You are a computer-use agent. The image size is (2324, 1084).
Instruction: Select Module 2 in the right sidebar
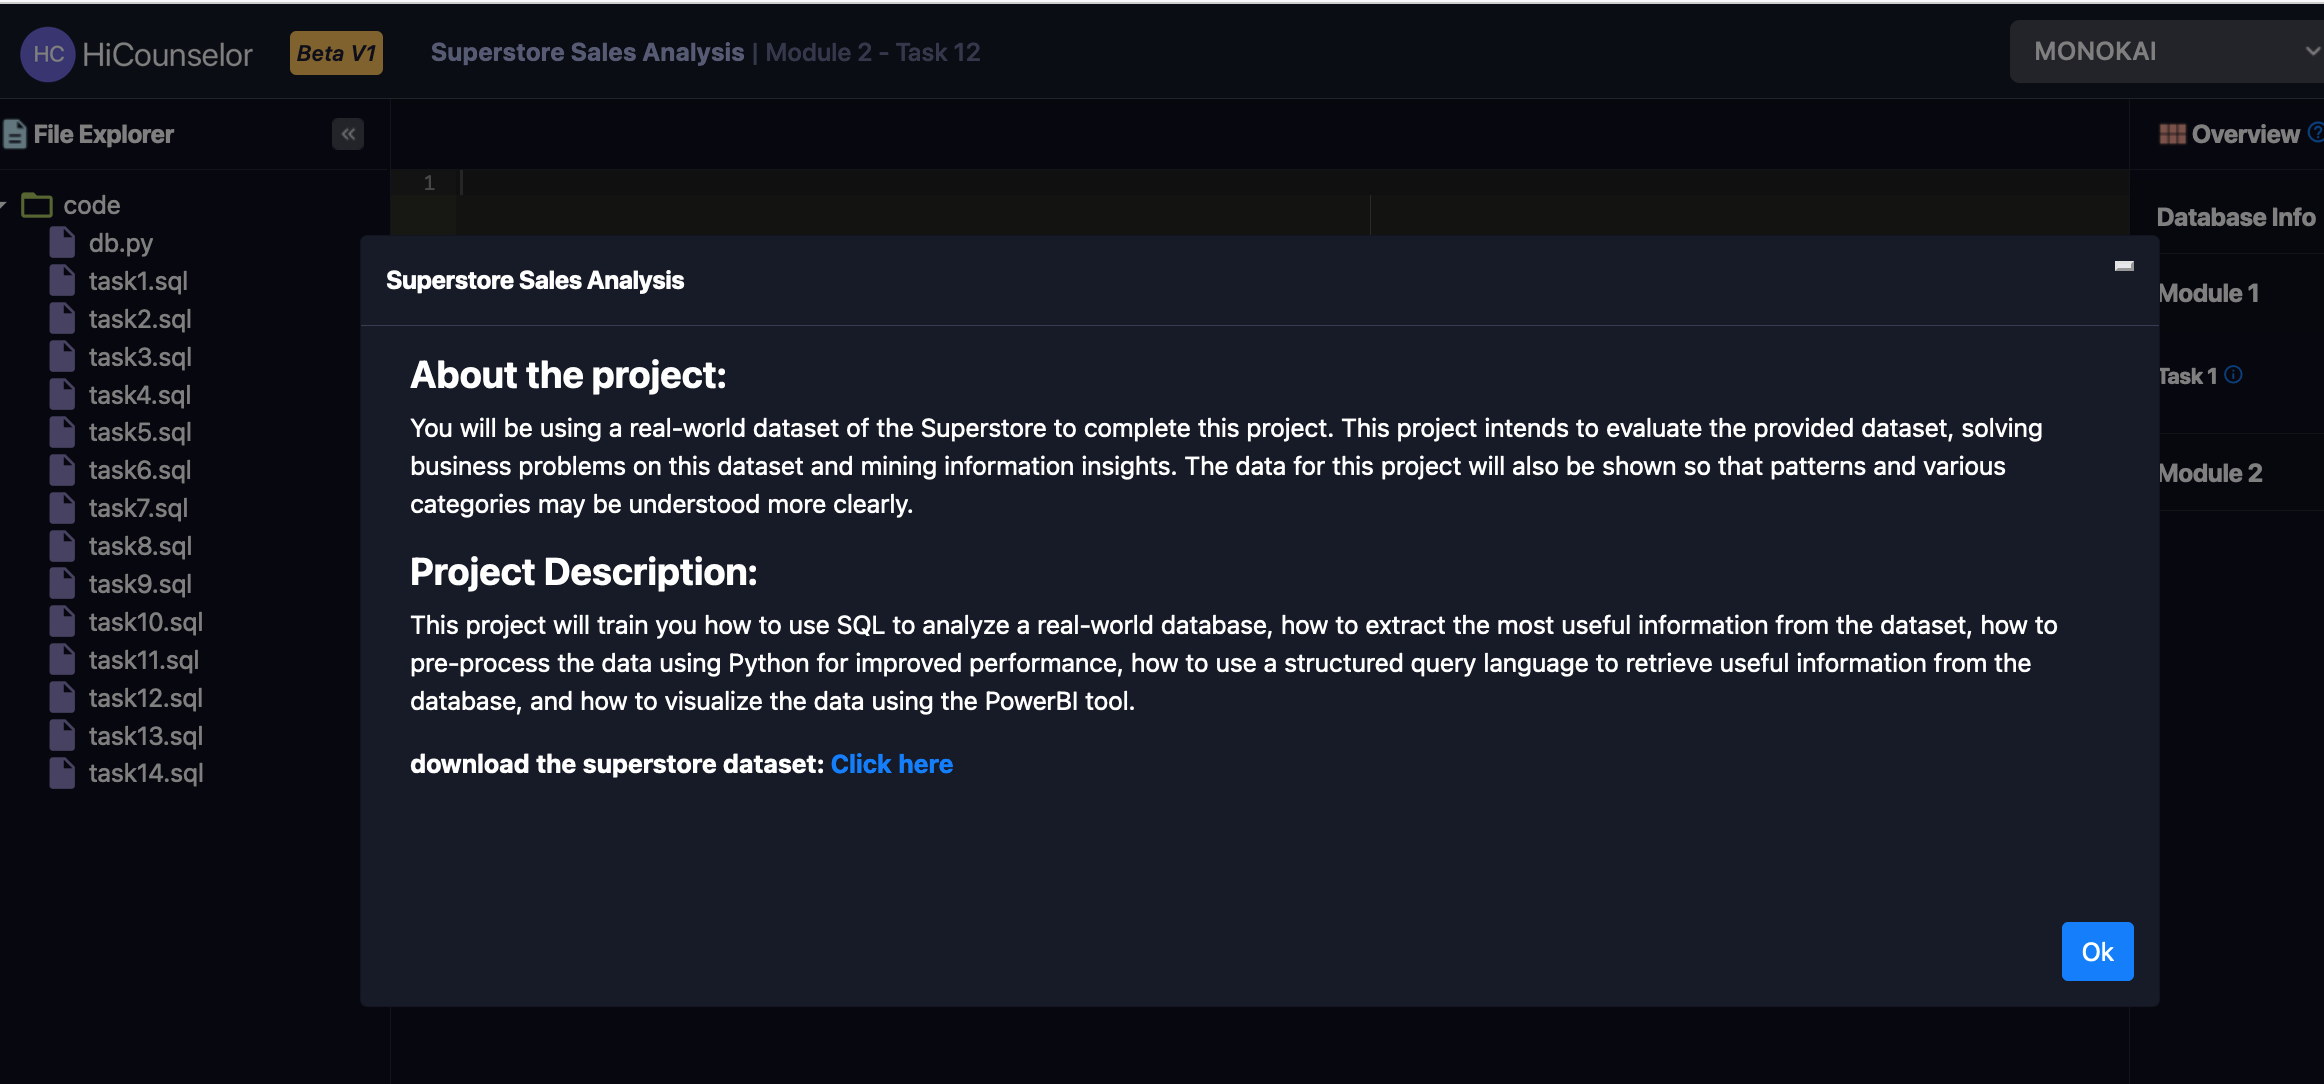[x=2210, y=472]
